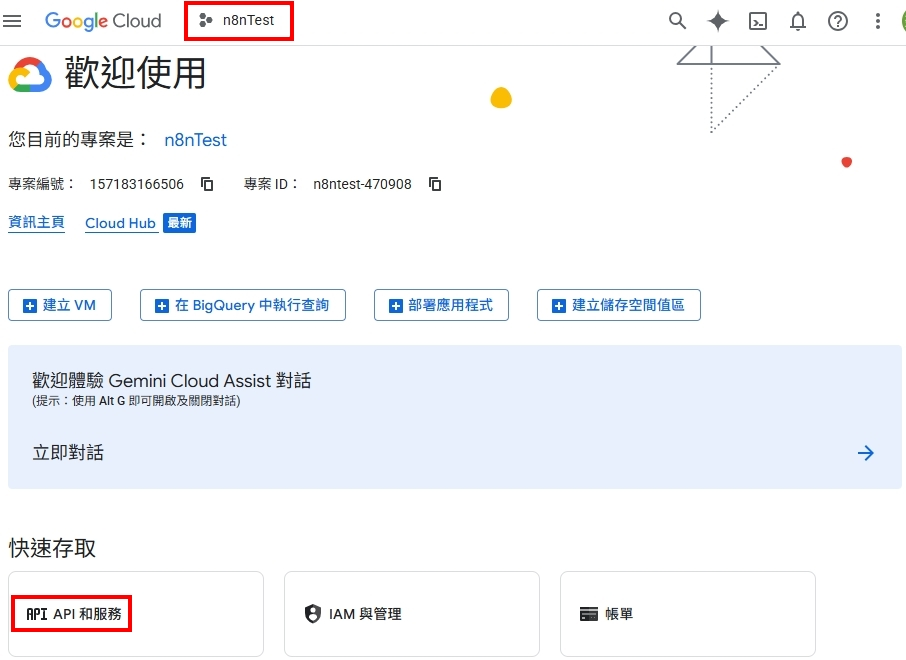The height and width of the screenshot is (660, 906).
Task: Click the arrow to start Gemini chat
Action: (866, 453)
